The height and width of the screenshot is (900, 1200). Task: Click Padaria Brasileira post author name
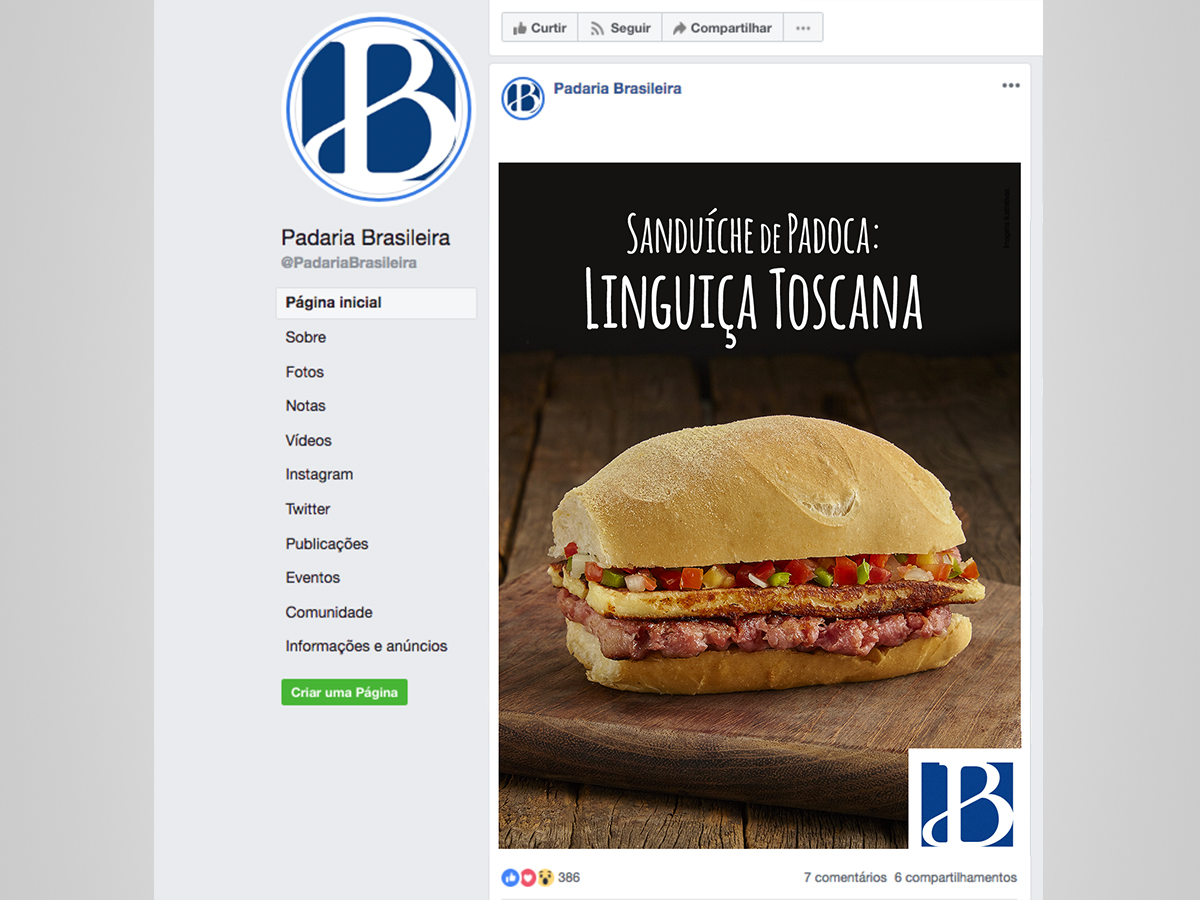[x=617, y=88]
